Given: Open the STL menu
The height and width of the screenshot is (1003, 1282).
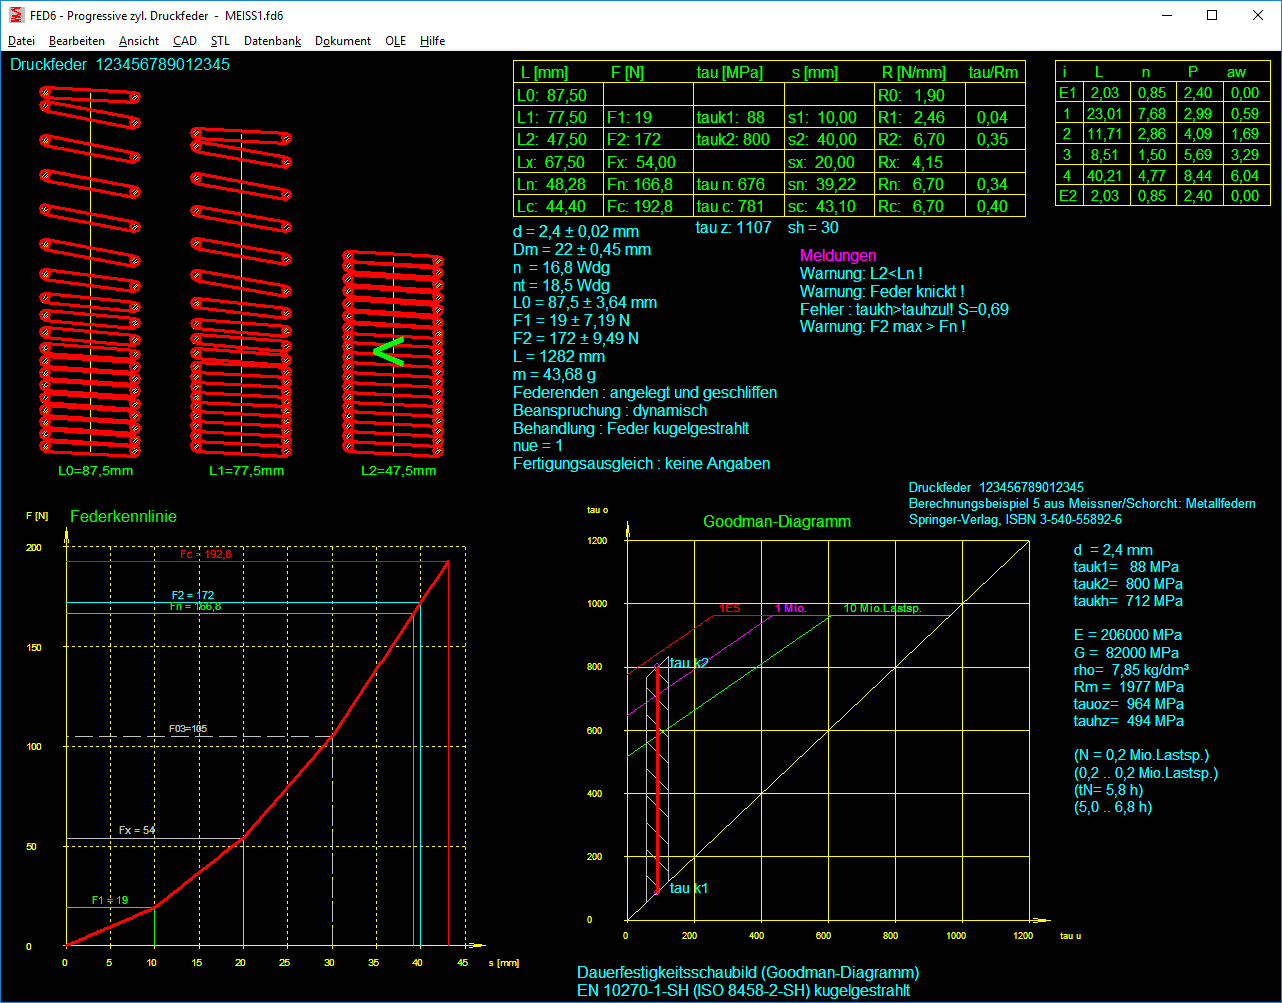Looking at the screenshot, I should [x=220, y=41].
